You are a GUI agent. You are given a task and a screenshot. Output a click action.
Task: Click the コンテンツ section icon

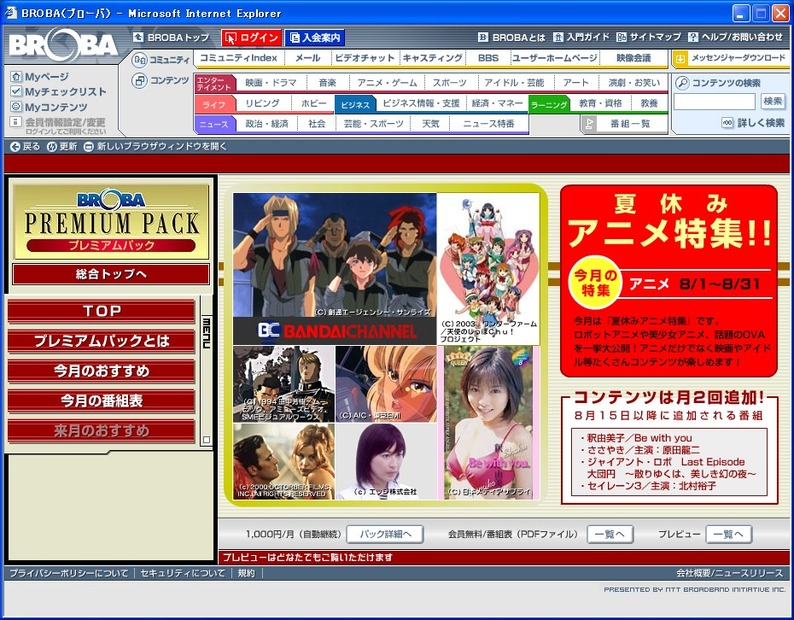(x=139, y=81)
